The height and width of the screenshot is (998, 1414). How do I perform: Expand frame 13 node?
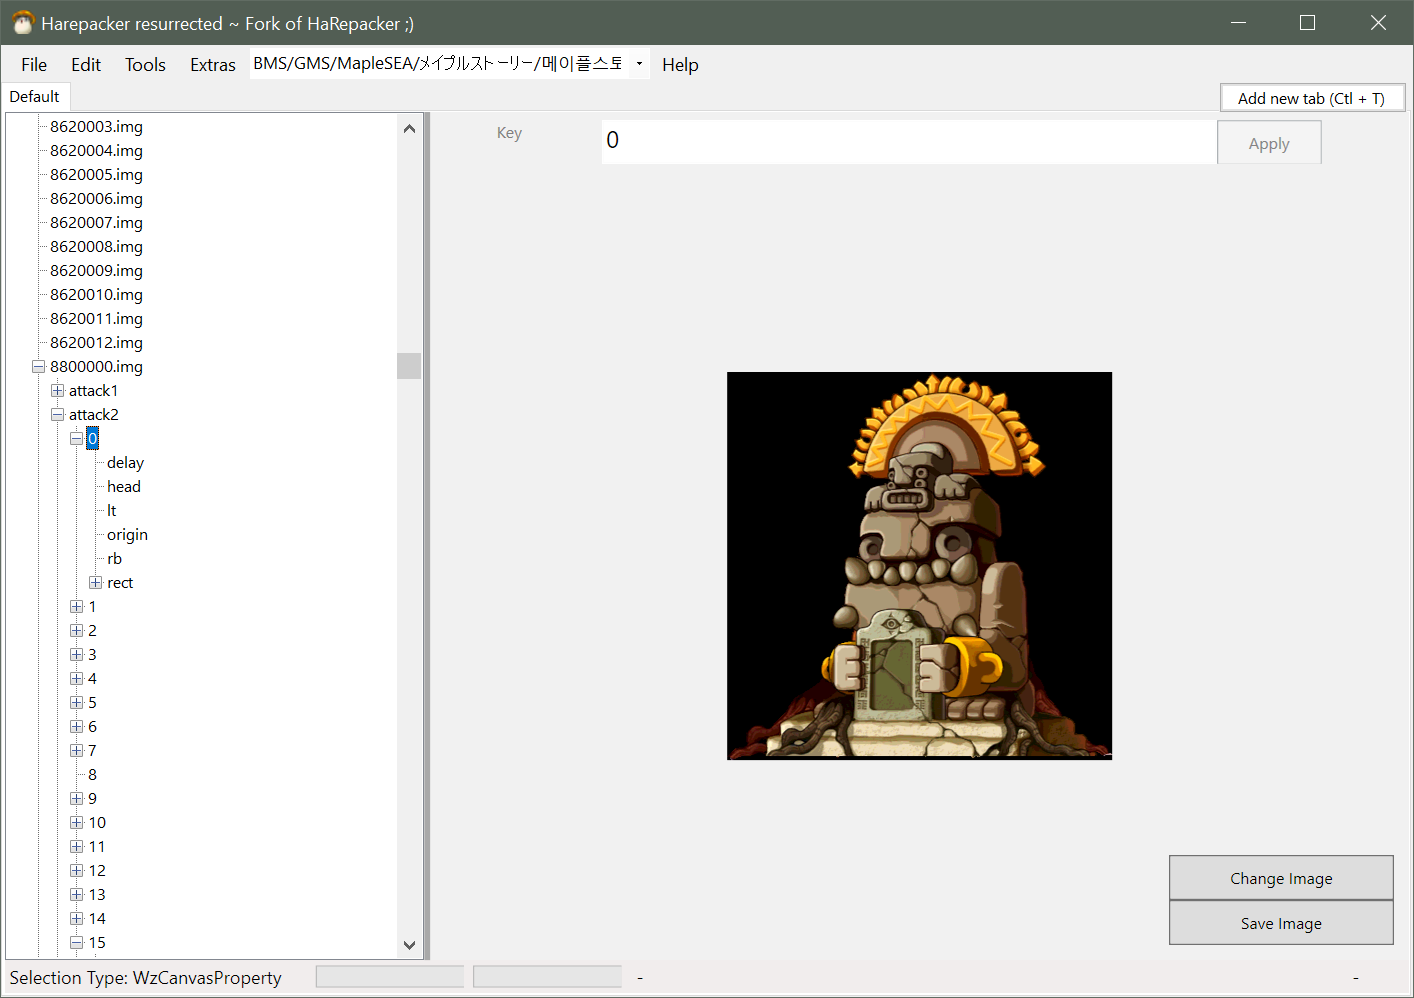tap(77, 895)
